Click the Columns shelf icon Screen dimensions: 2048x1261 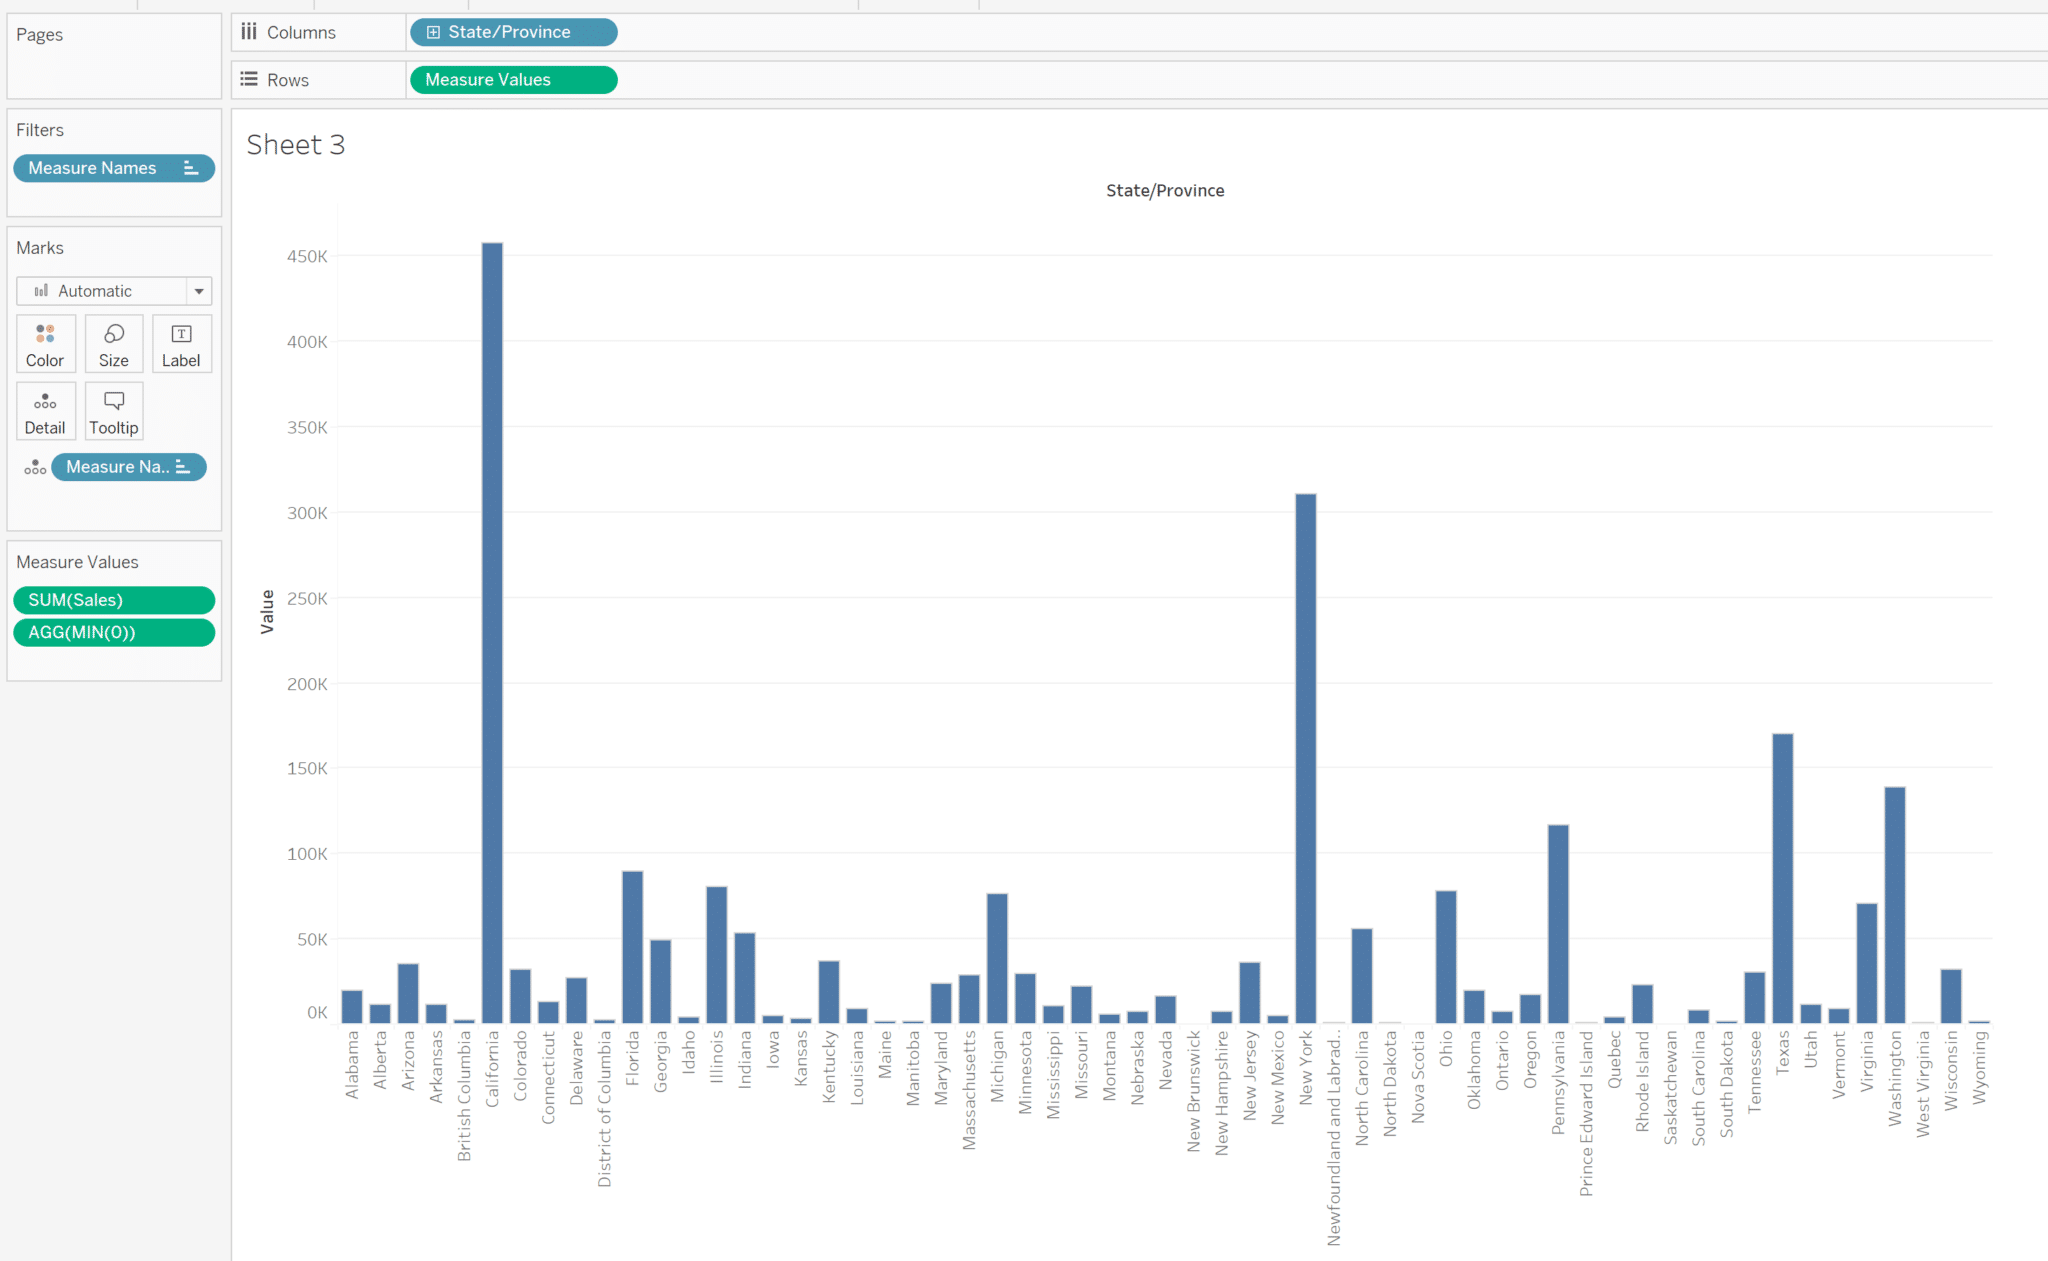(x=249, y=31)
